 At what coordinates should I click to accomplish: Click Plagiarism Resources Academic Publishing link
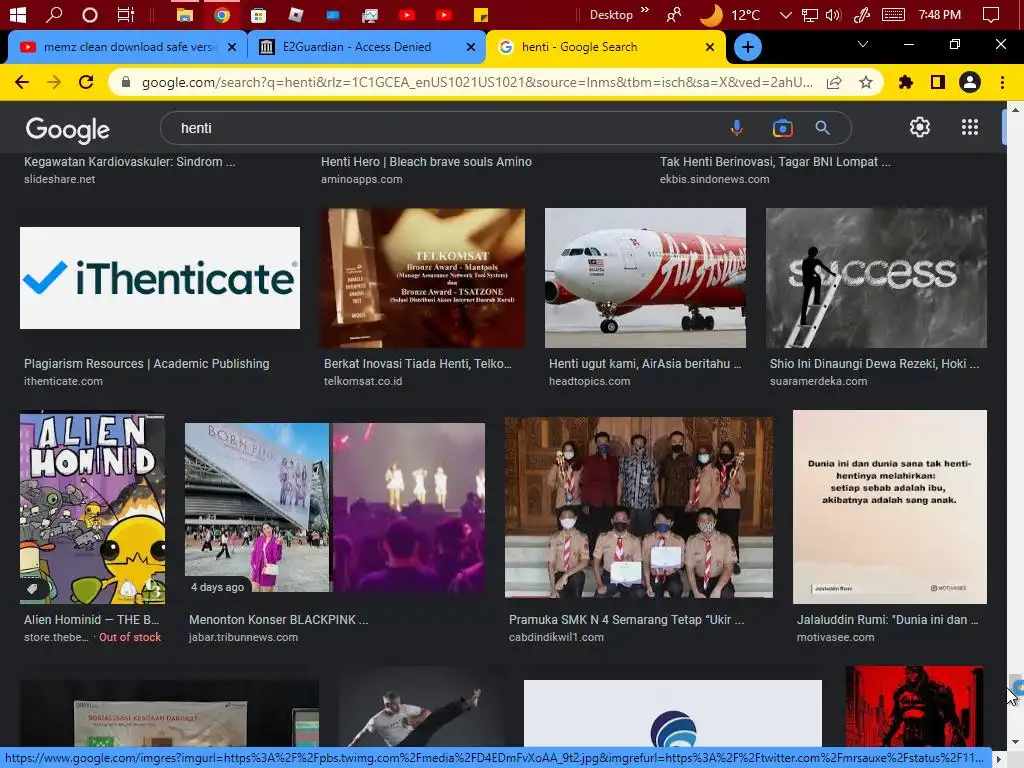point(147,364)
